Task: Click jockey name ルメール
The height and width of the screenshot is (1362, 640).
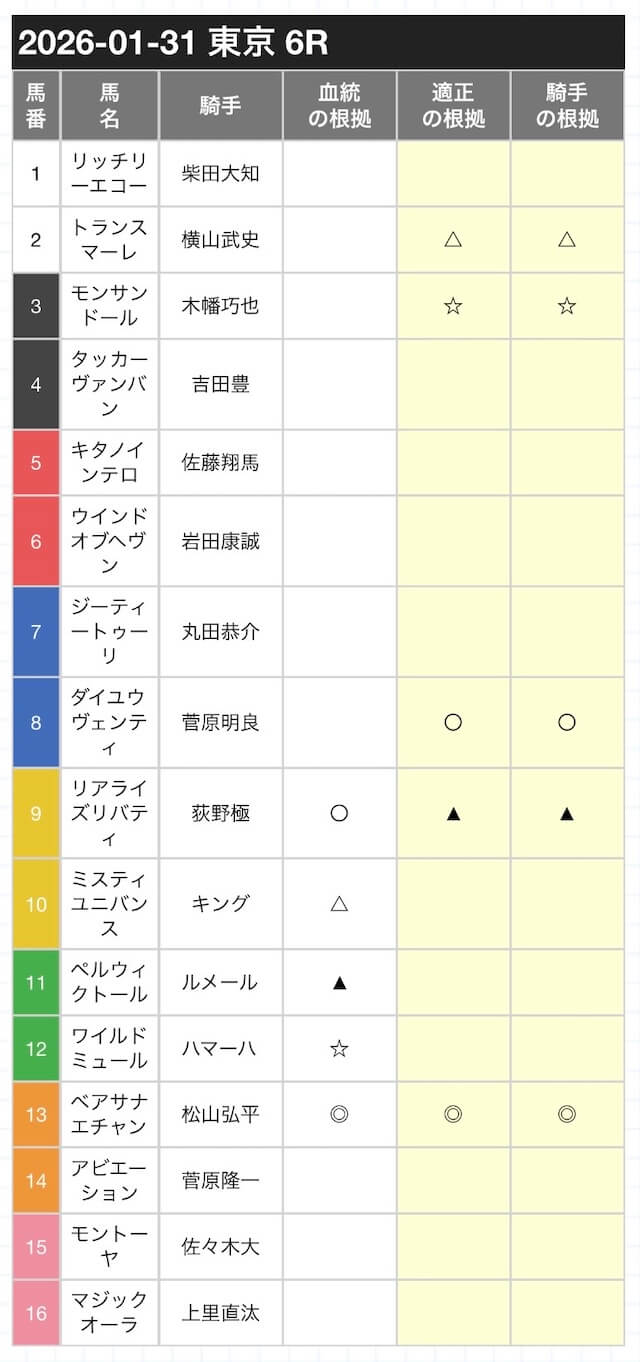Action: (x=220, y=982)
